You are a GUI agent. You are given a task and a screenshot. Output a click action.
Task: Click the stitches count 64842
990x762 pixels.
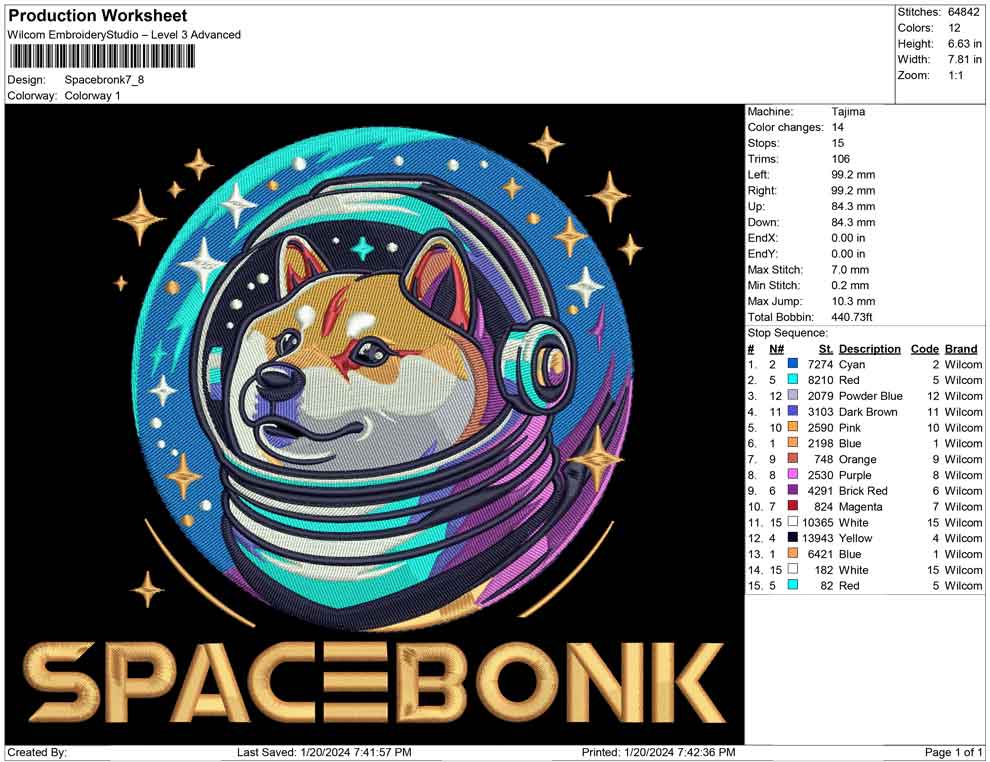pyautogui.click(x=963, y=12)
